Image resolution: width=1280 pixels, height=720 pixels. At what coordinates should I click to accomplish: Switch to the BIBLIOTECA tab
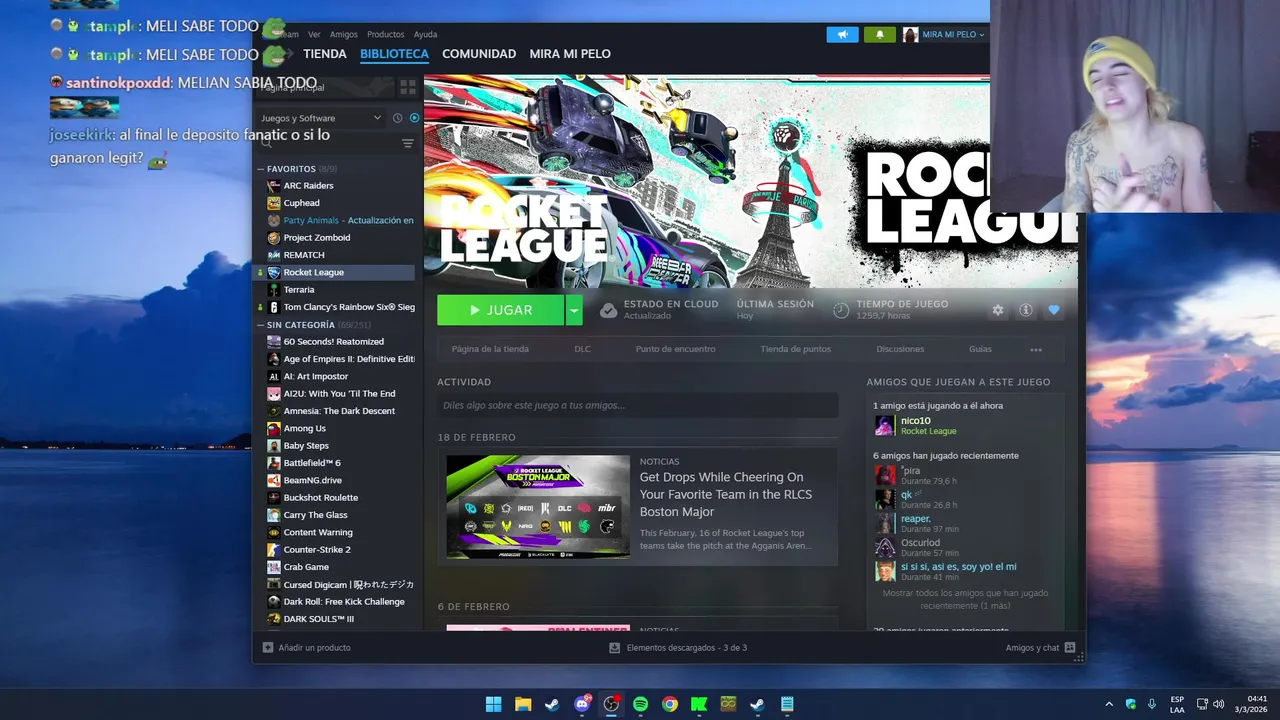[x=394, y=54]
